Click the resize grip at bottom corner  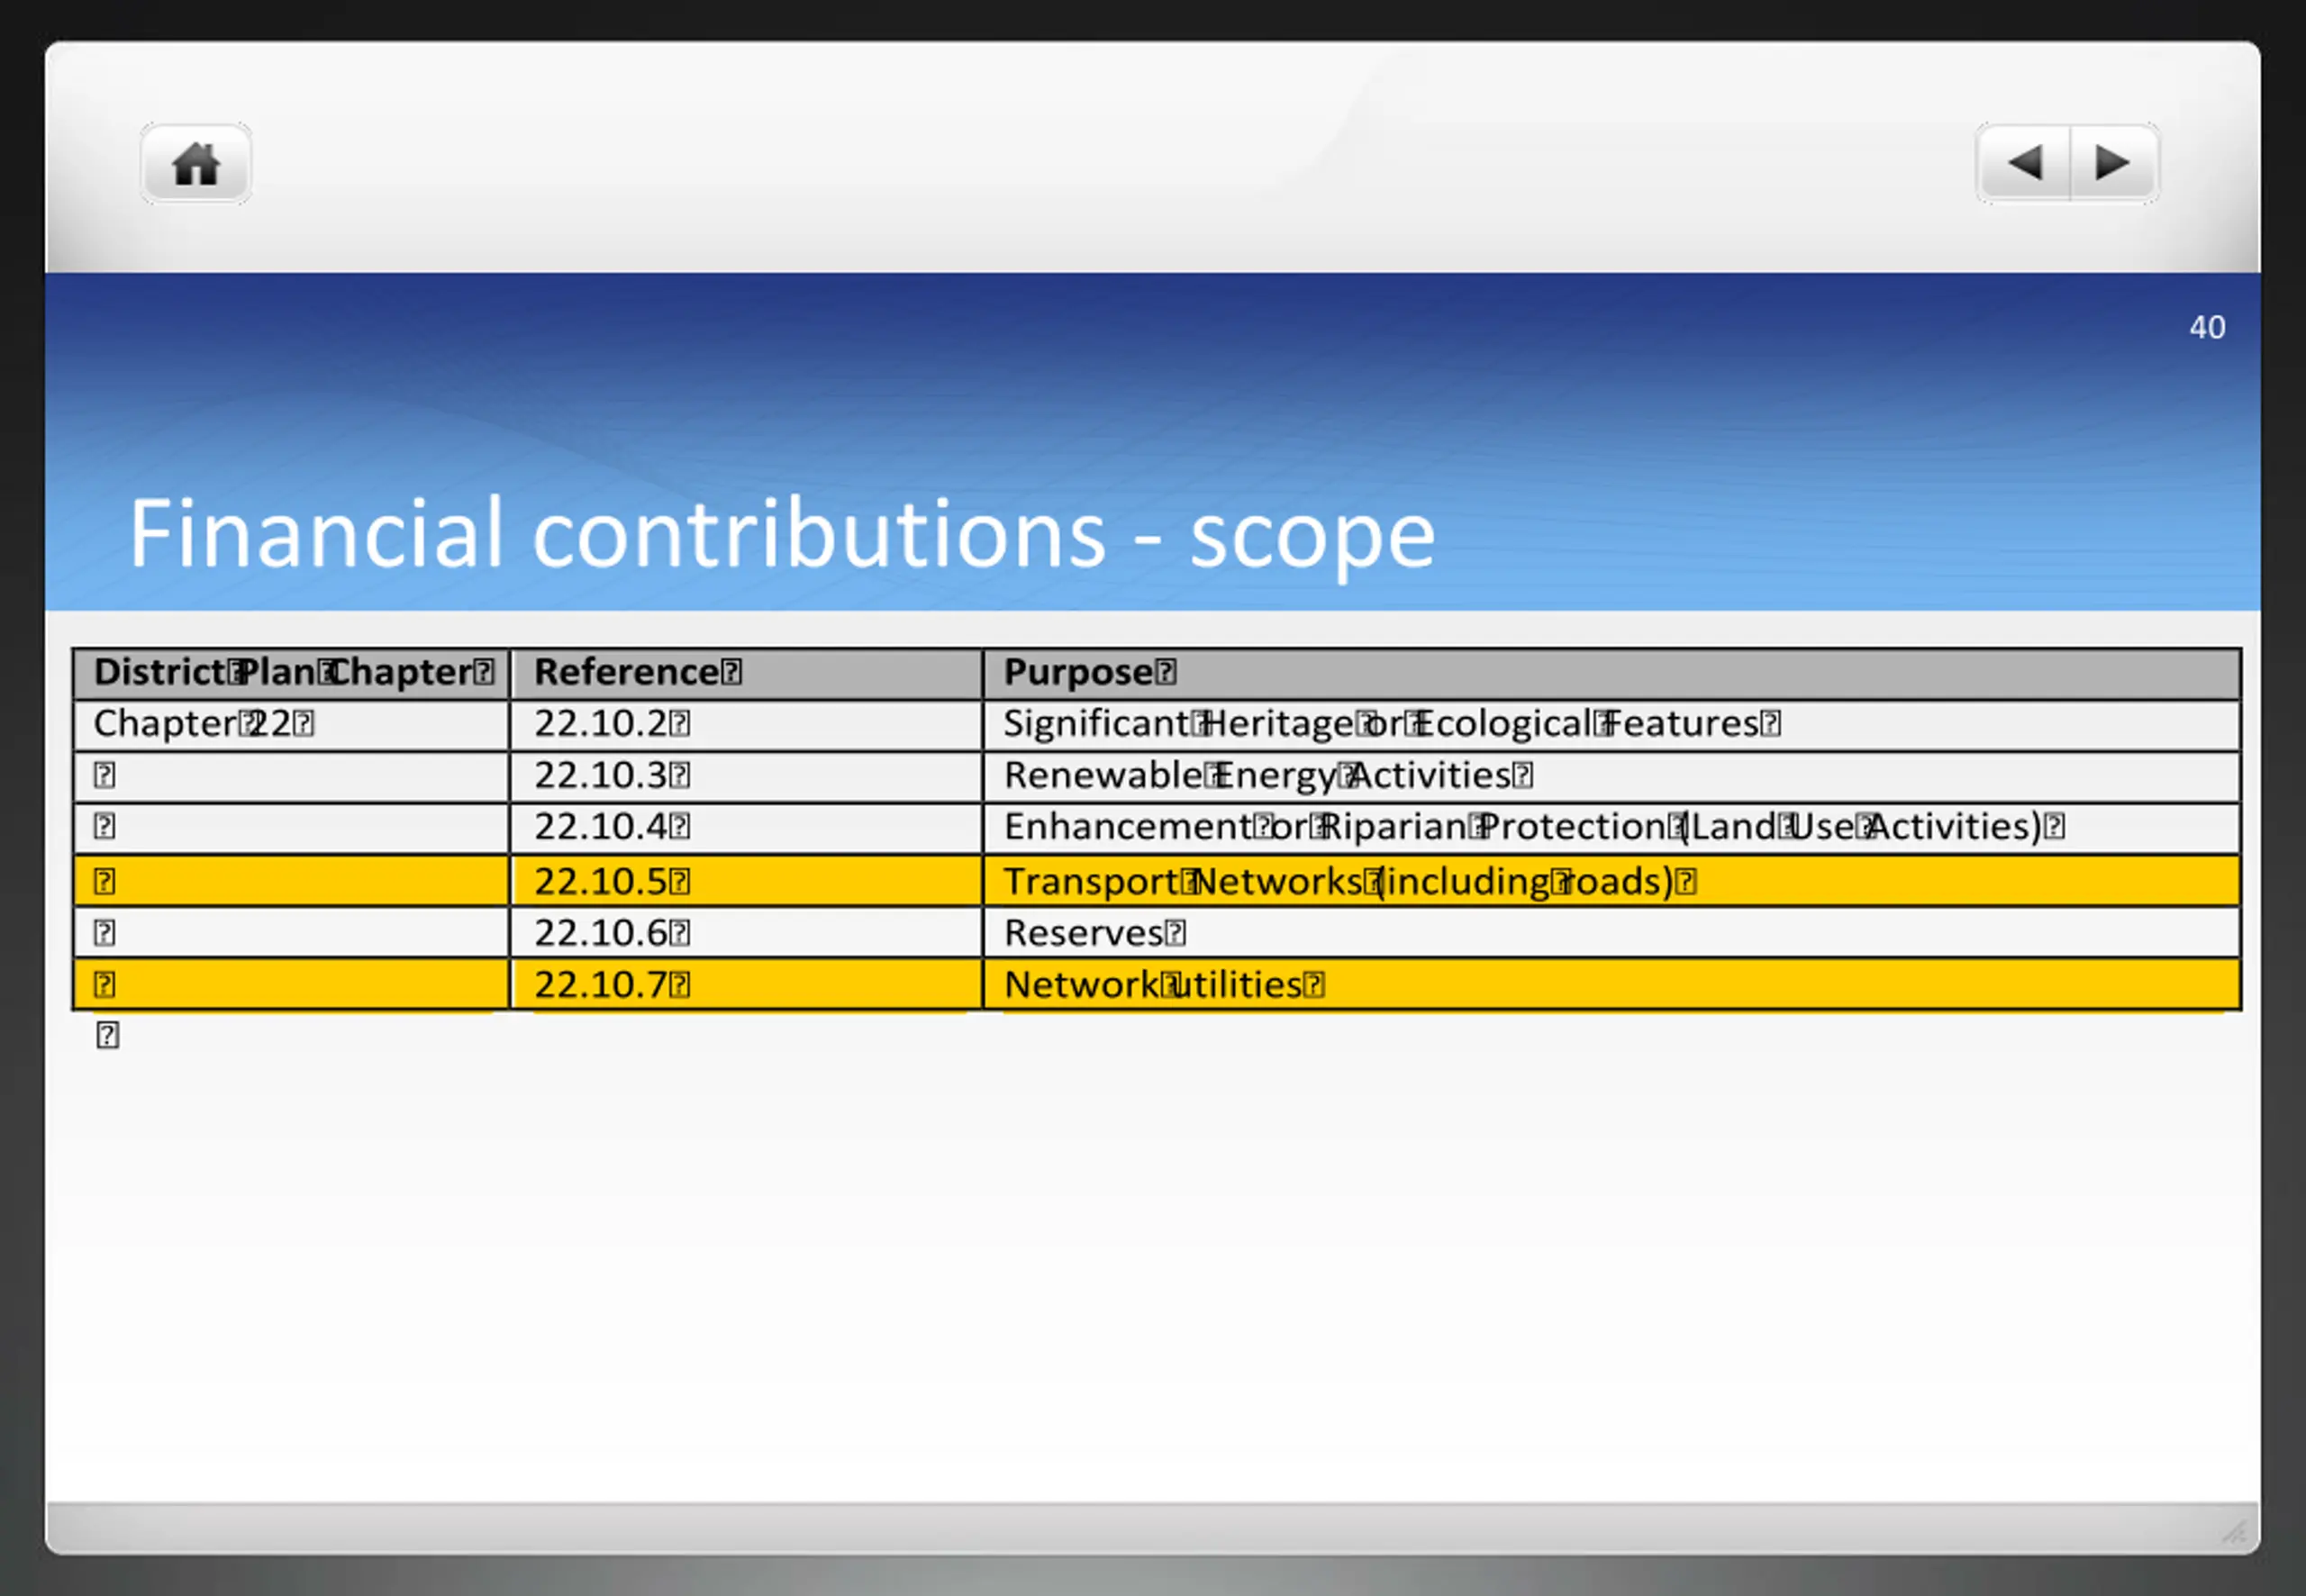tap(2234, 1531)
